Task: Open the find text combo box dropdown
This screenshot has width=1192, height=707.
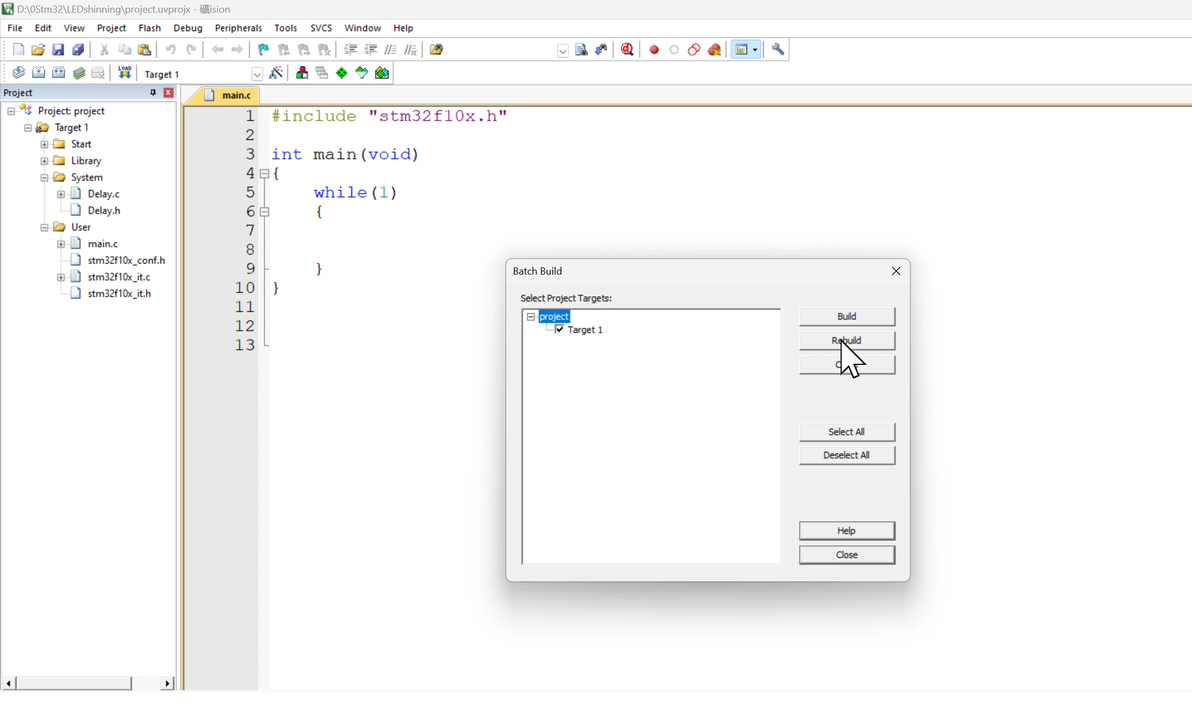Action: [563, 50]
